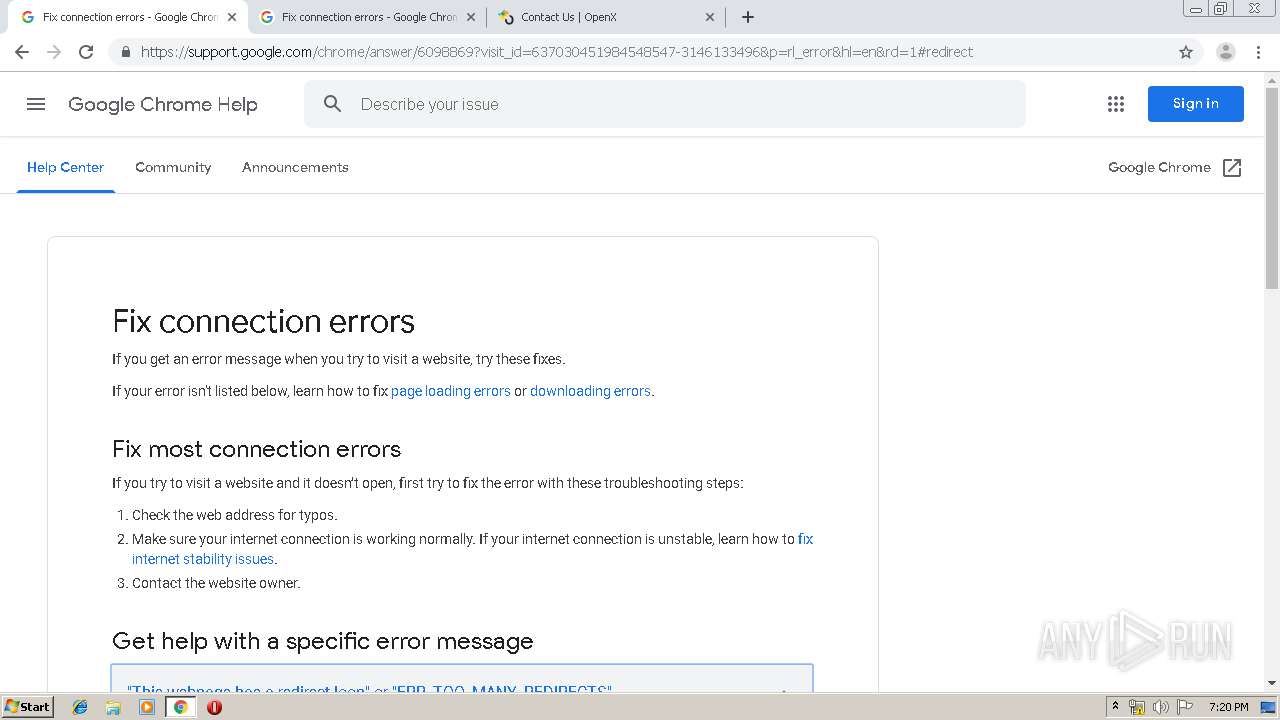Go to the Google Chrome Help home title
The image size is (1280, 720).
[163, 104]
